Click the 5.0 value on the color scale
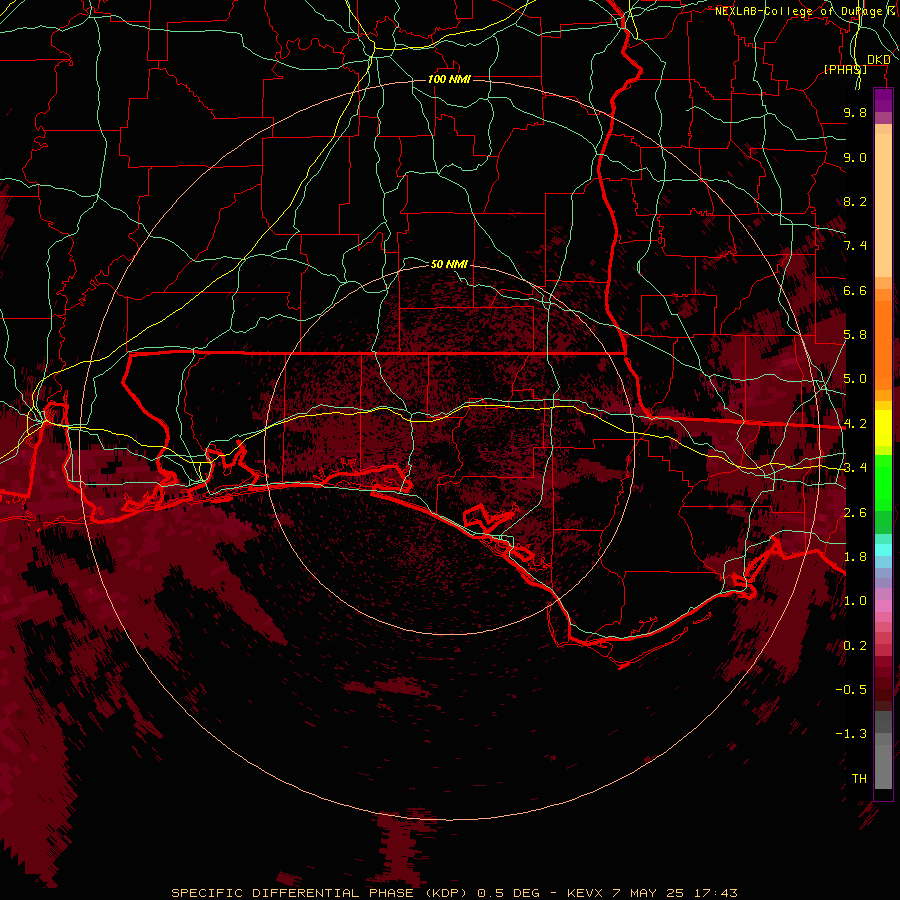This screenshot has height=900, width=900. pyautogui.click(x=855, y=379)
